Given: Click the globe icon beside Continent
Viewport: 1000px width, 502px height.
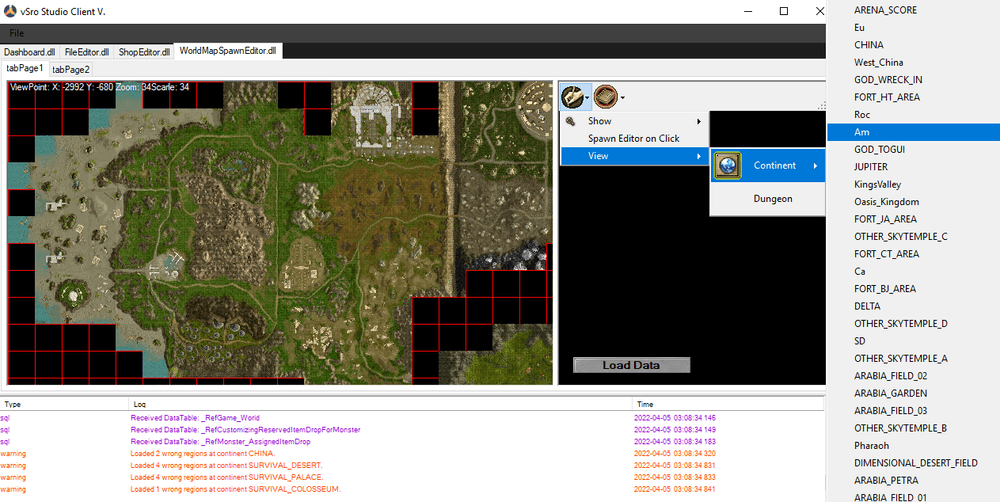Looking at the screenshot, I should pyautogui.click(x=727, y=166).
